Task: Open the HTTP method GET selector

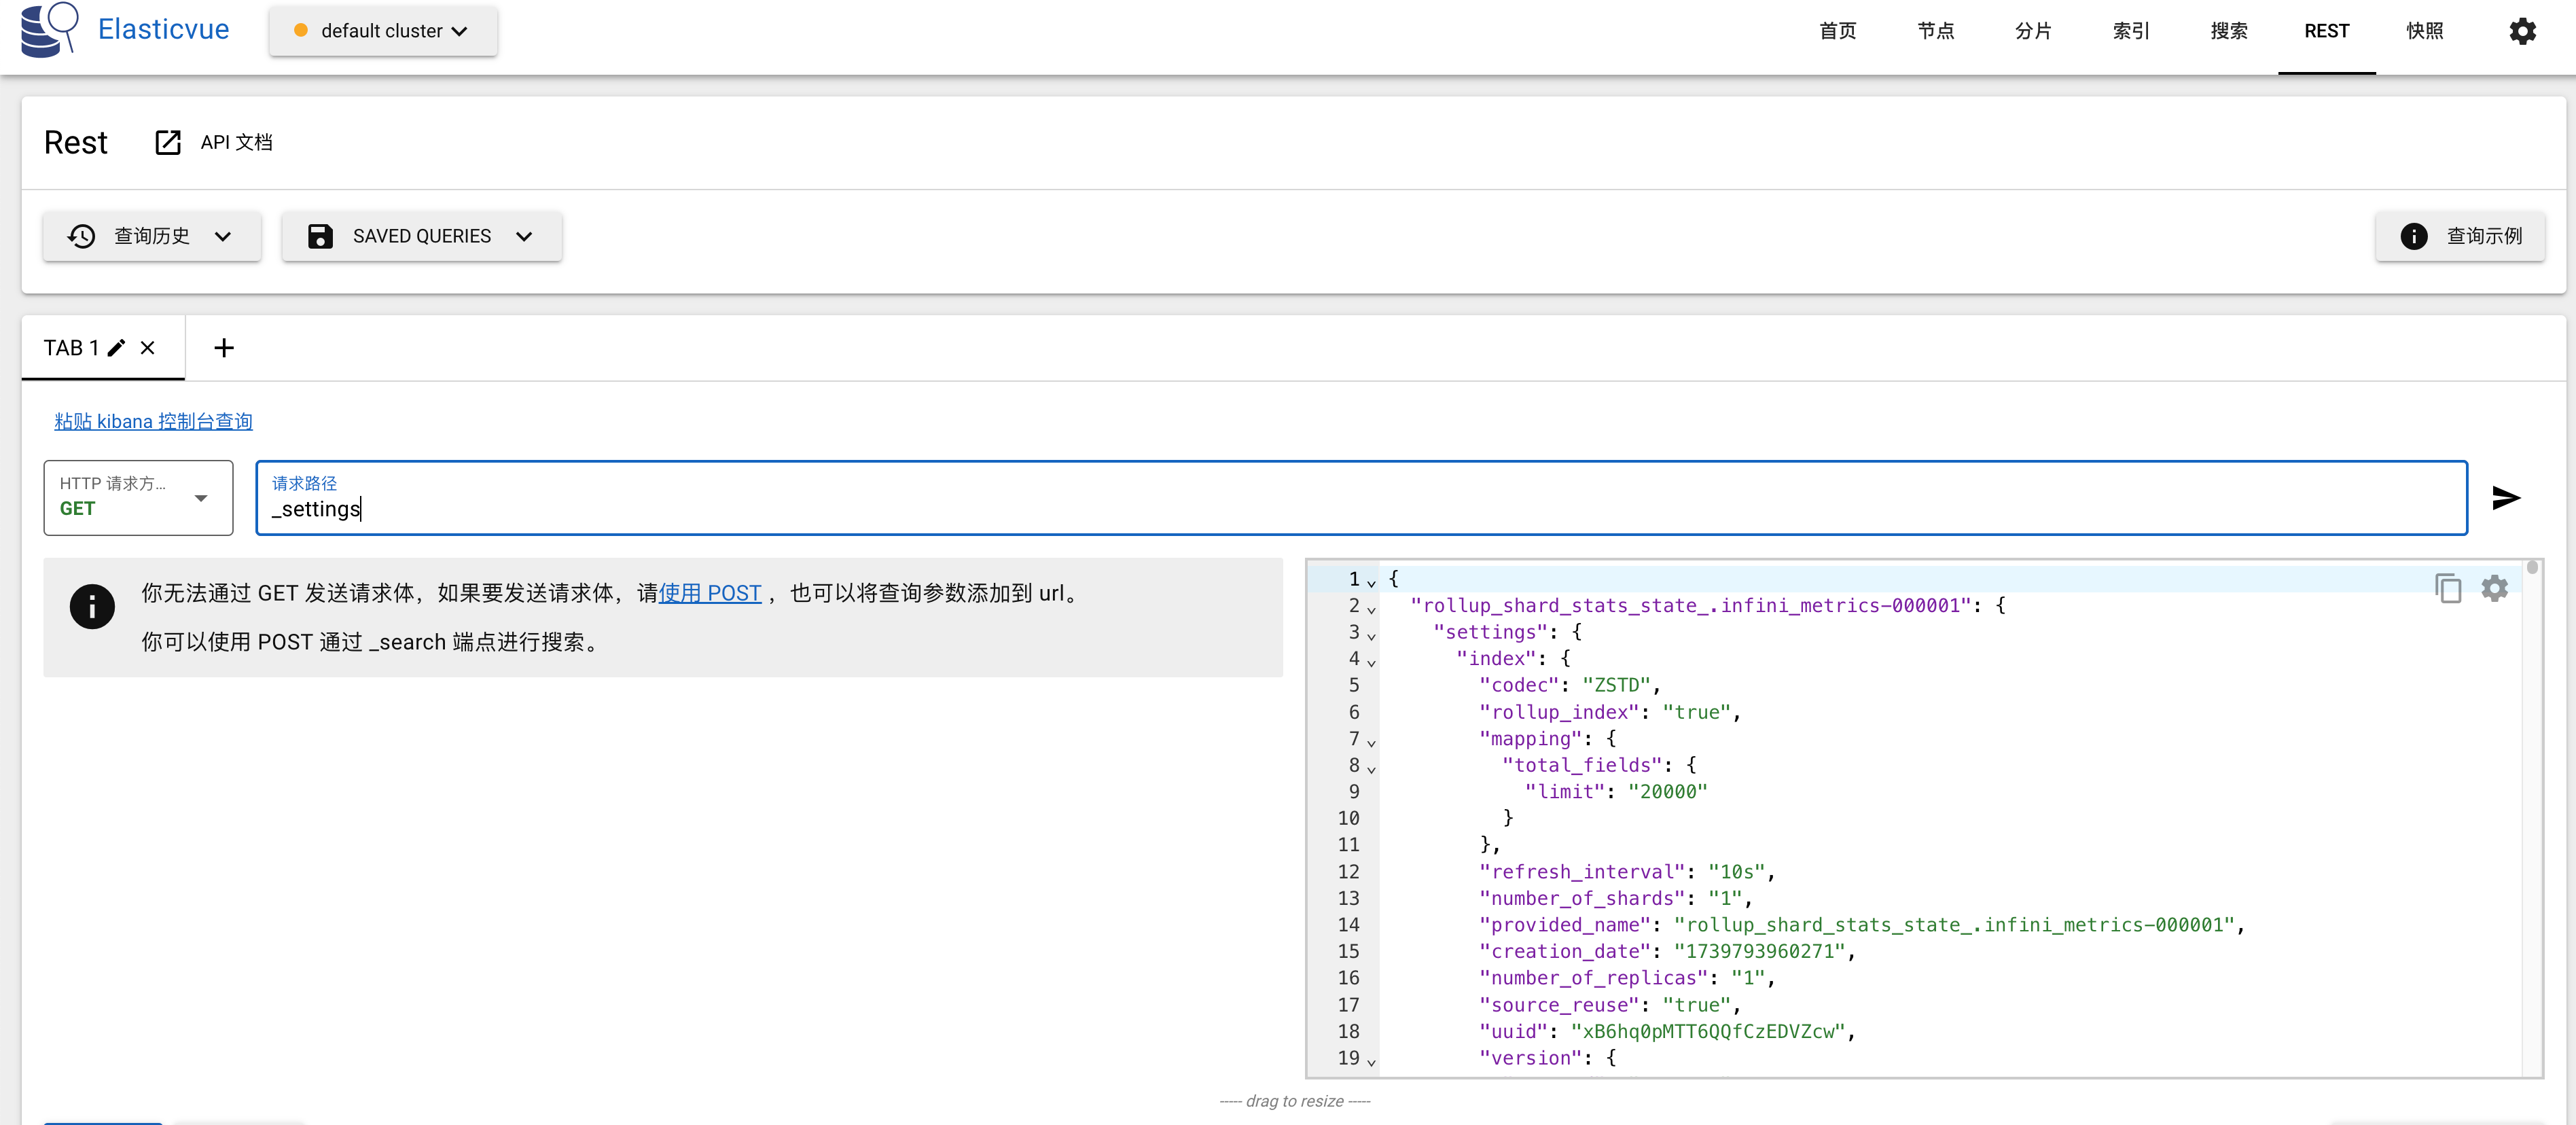Action: pyautogui.click(x=139, y=498)
